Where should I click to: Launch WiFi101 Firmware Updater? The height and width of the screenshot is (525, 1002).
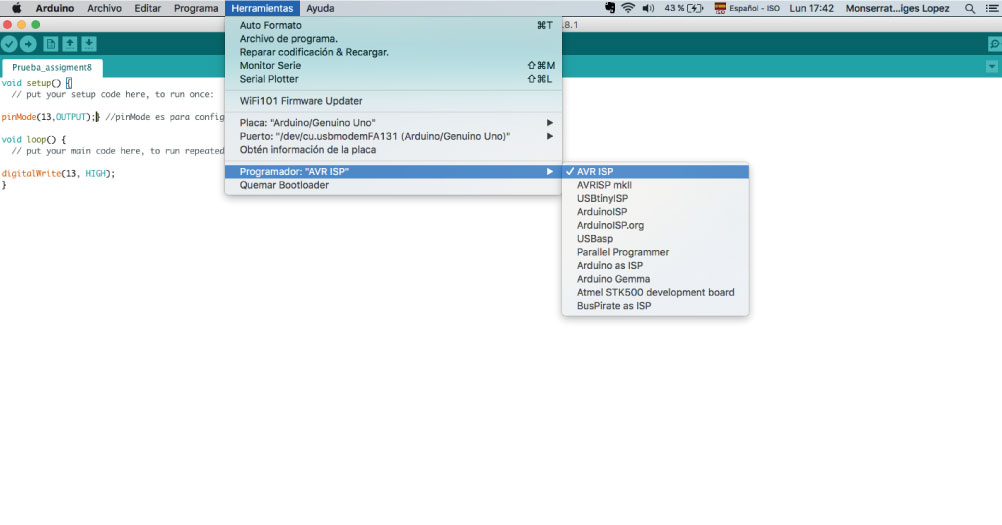(393, 101)
